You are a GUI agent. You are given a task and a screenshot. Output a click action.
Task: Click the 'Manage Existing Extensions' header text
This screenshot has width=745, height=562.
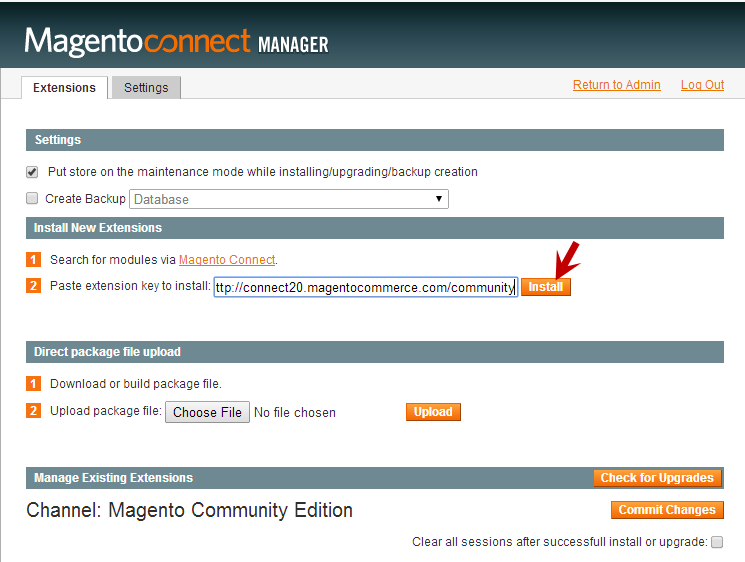[114, 478]
